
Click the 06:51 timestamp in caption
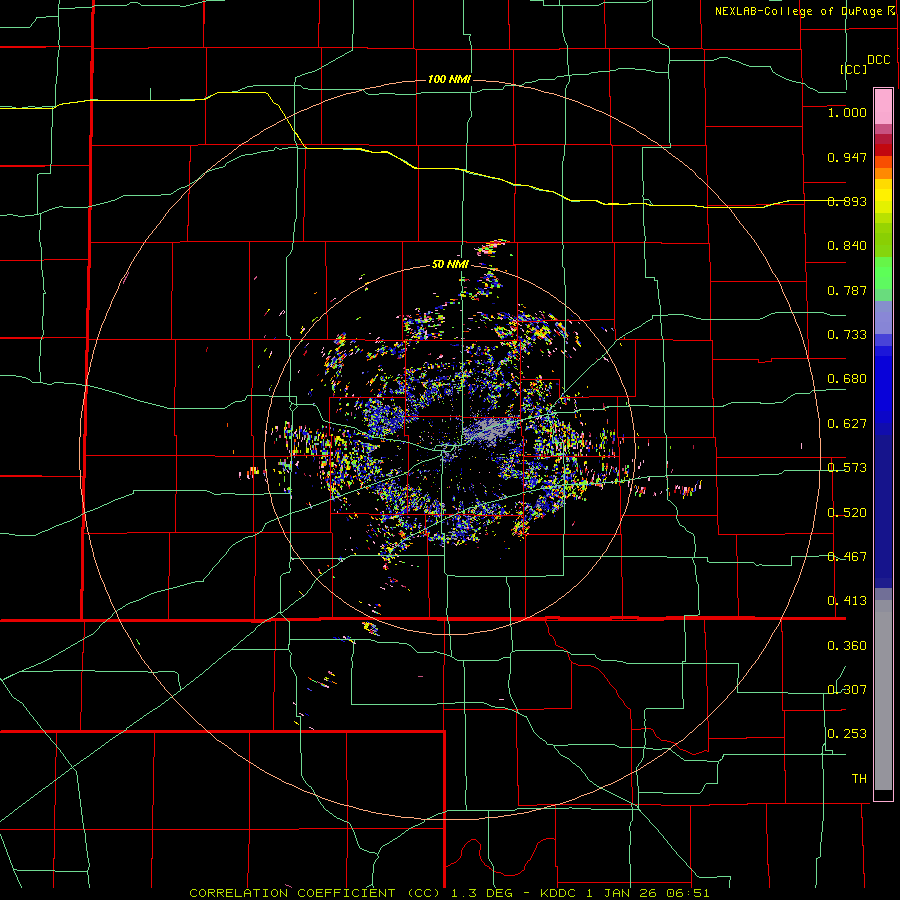coord(688,893)
